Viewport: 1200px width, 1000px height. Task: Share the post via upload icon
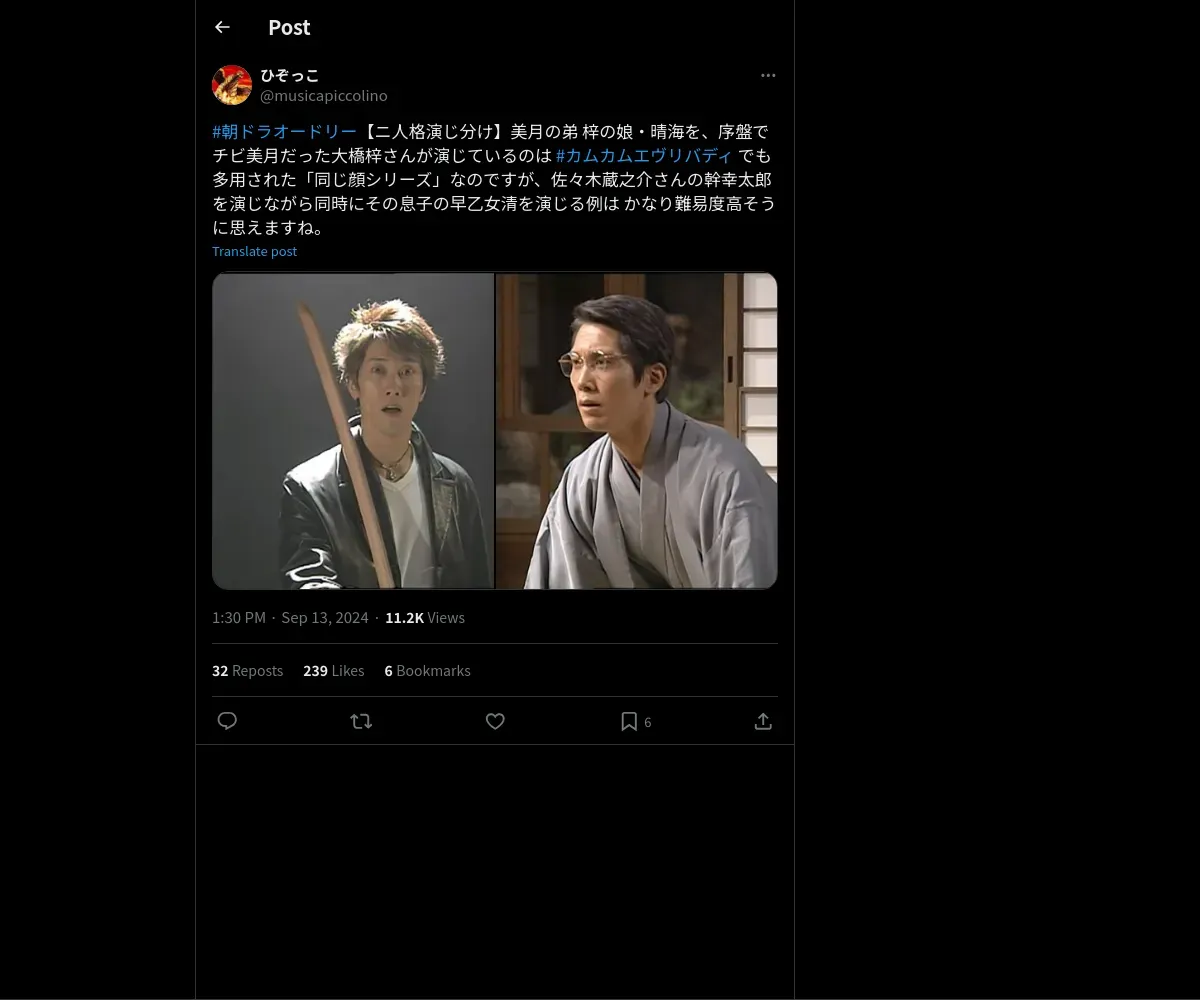click(x=763, y=721)
